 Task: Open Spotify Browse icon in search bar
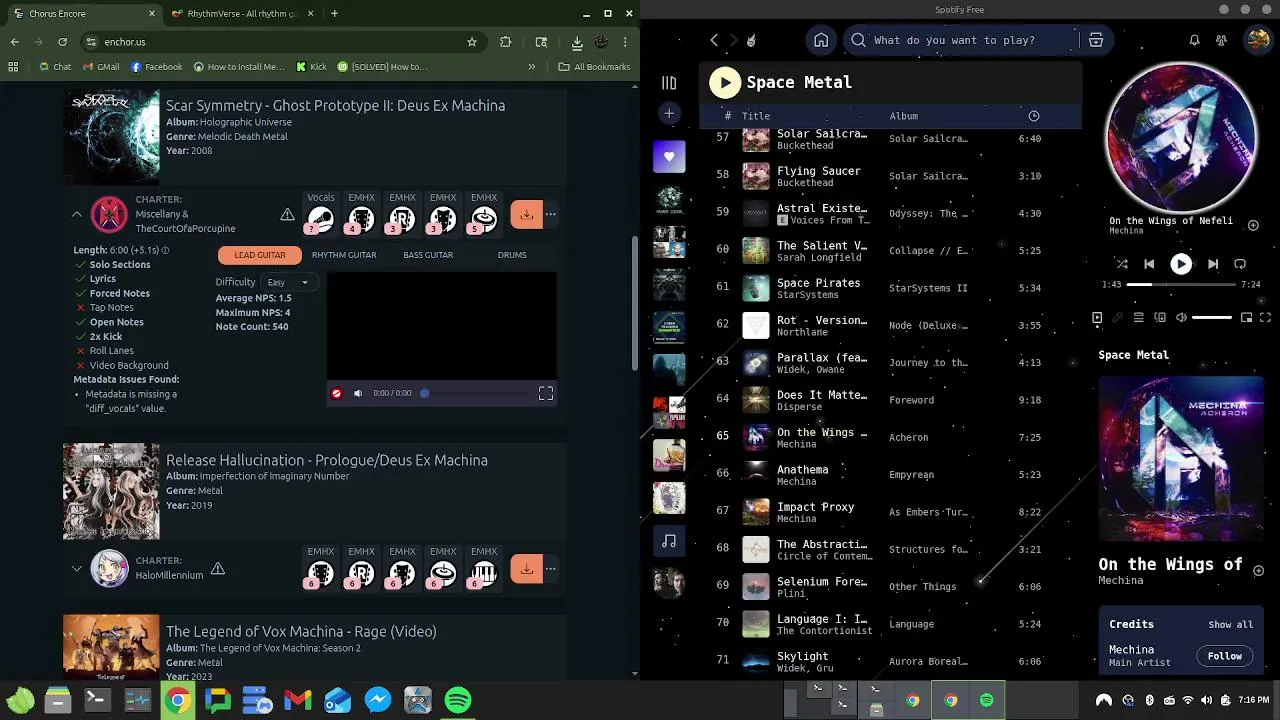point(1096,40)
